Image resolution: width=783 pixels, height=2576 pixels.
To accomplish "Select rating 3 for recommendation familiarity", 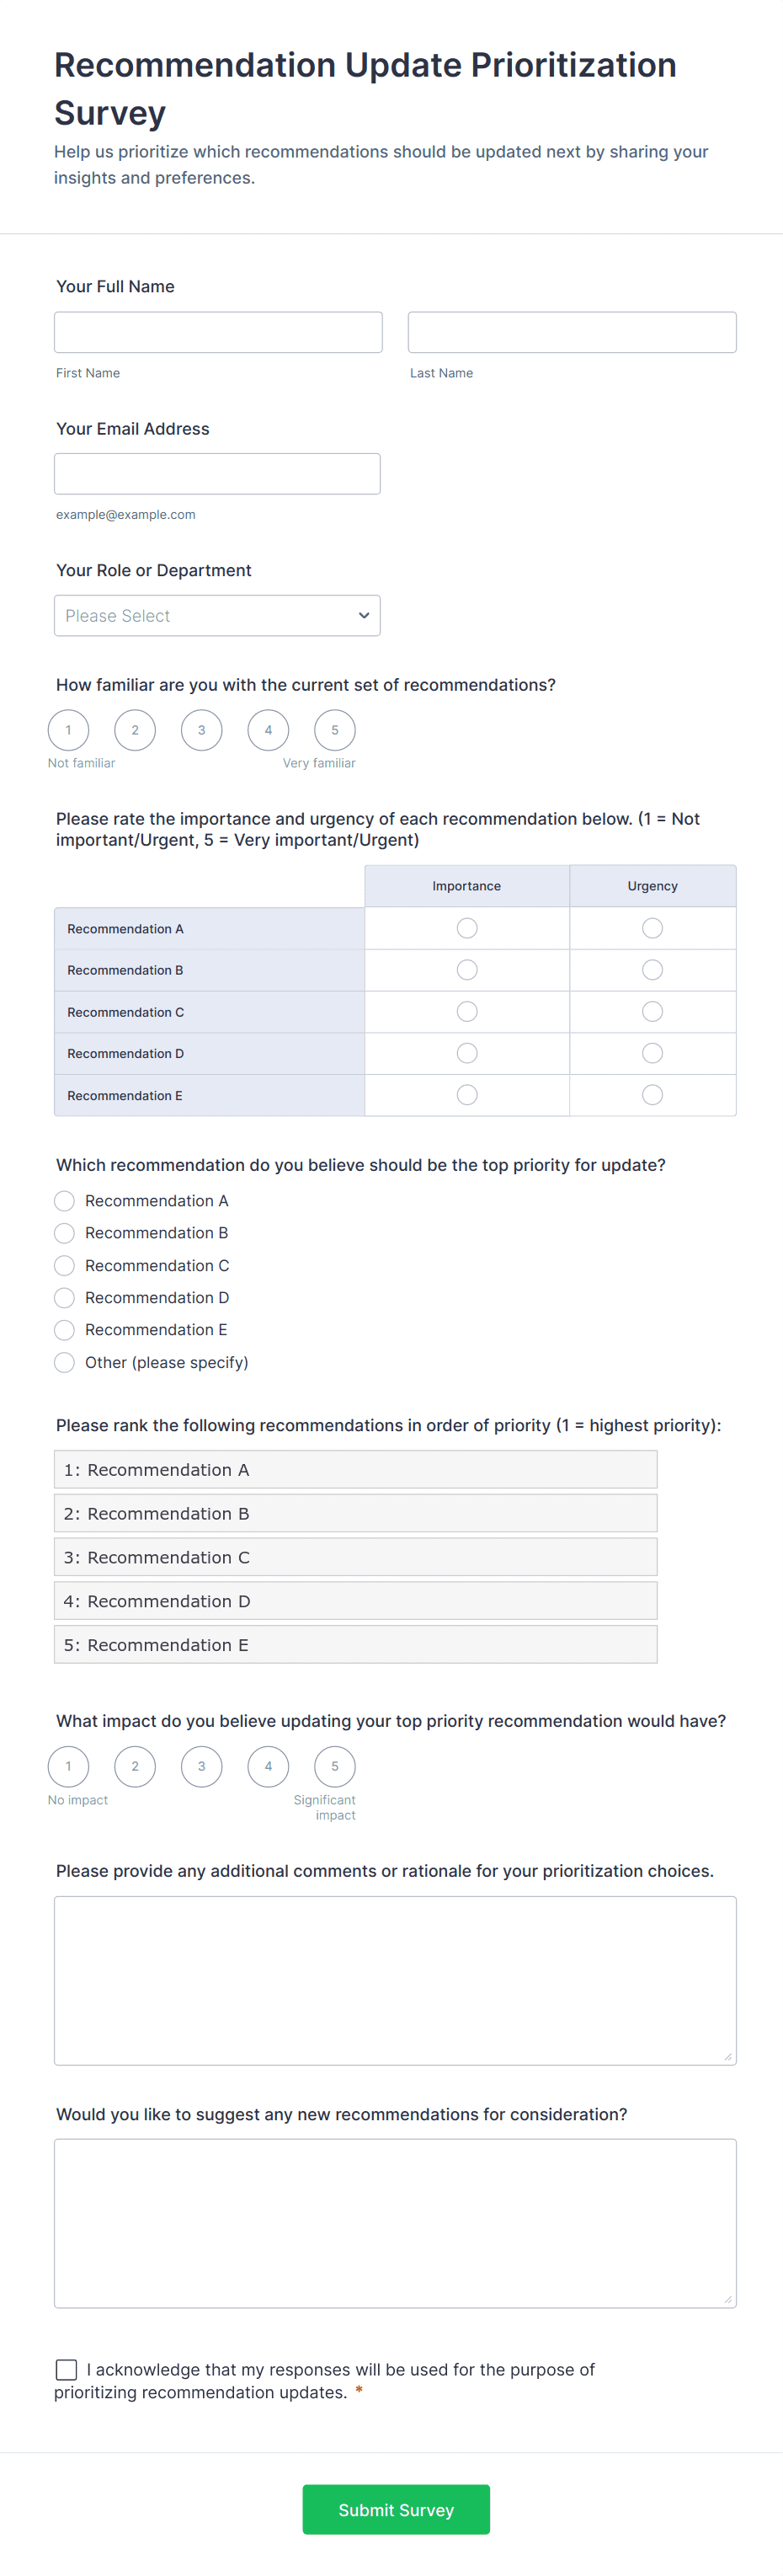I will (201, 730).
